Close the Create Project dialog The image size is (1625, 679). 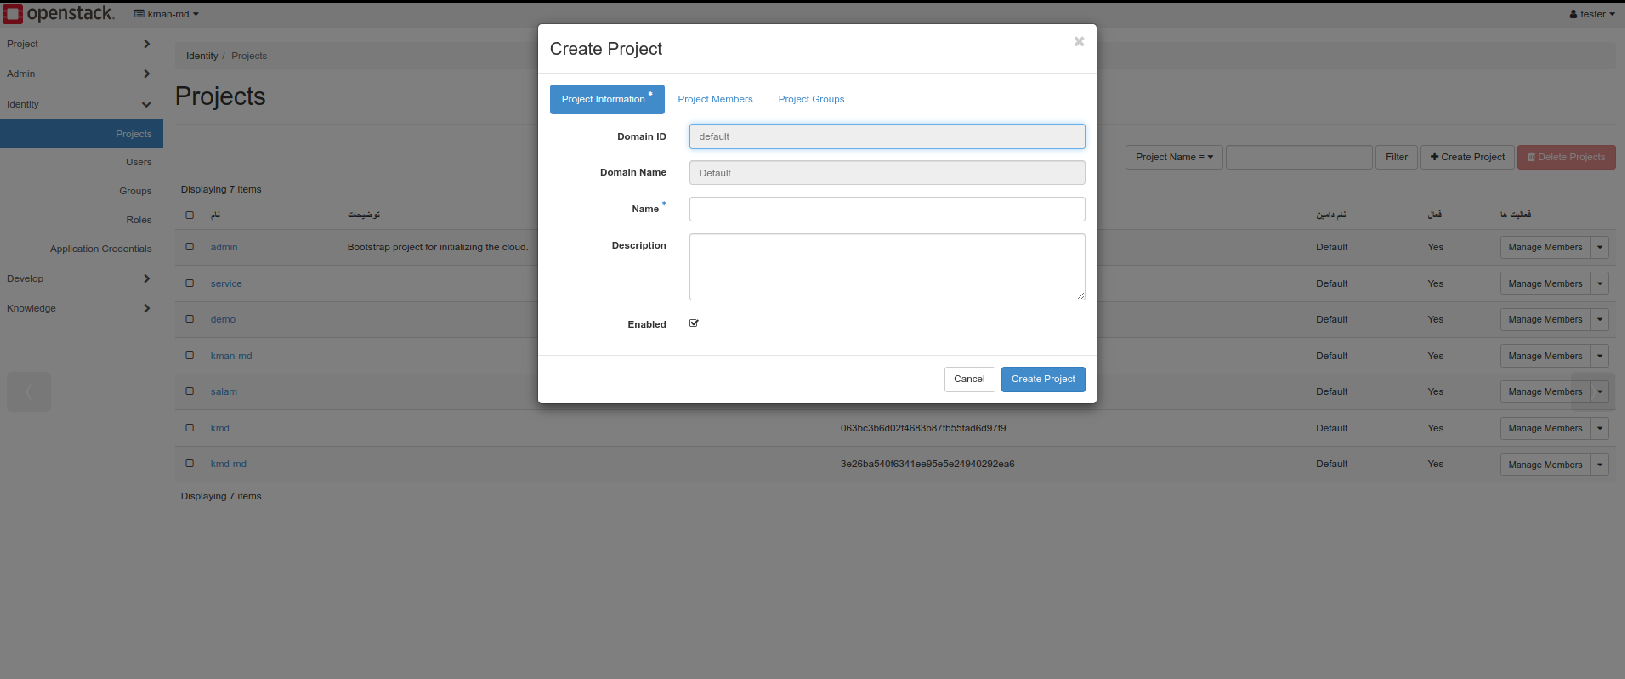(x=1079, y=41)
